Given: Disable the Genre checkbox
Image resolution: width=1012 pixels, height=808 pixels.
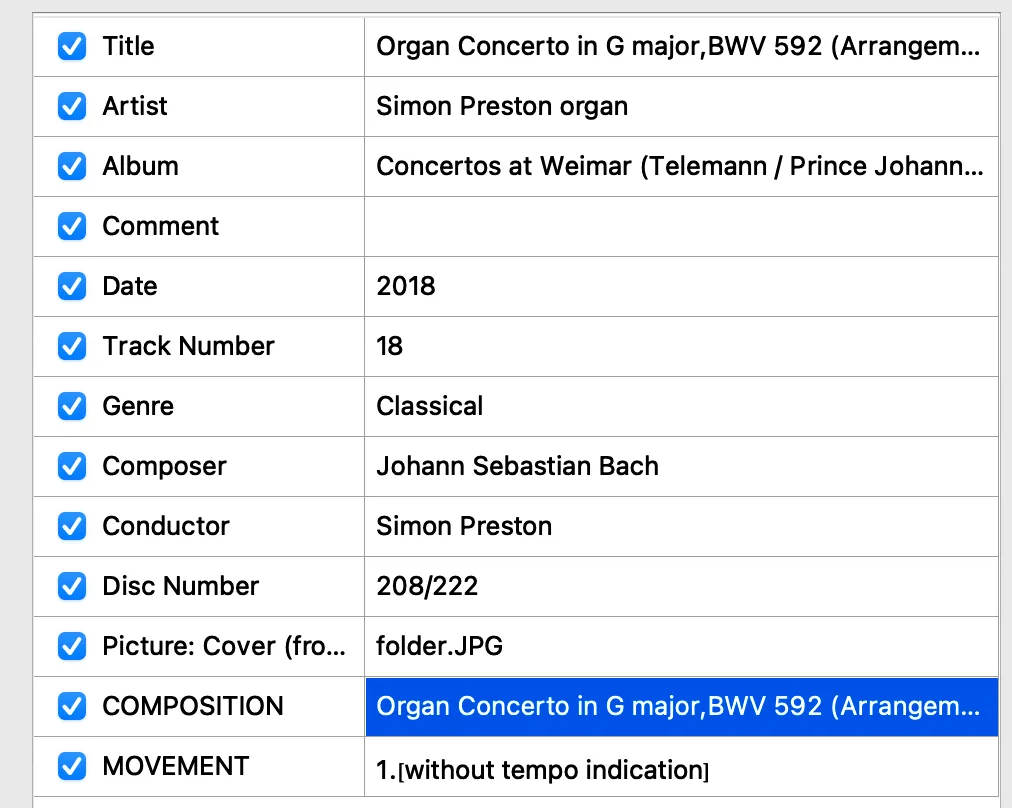Looking at the screenshot, I should coord(72,406).
